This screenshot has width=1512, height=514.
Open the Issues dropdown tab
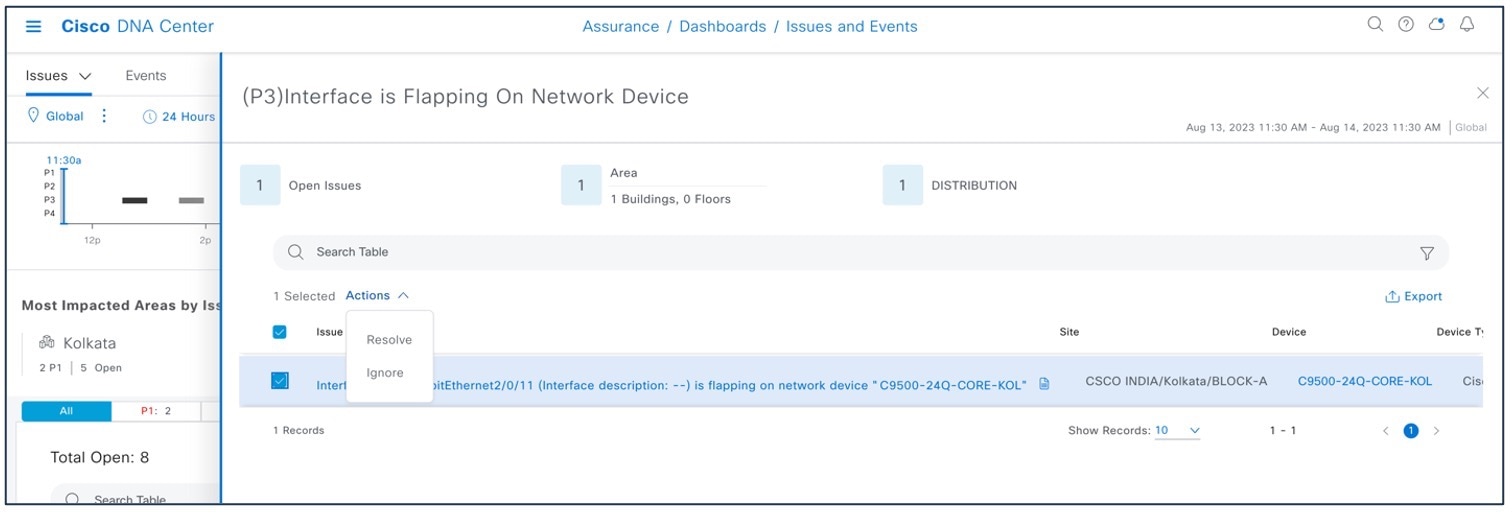[x=58, y=76]
